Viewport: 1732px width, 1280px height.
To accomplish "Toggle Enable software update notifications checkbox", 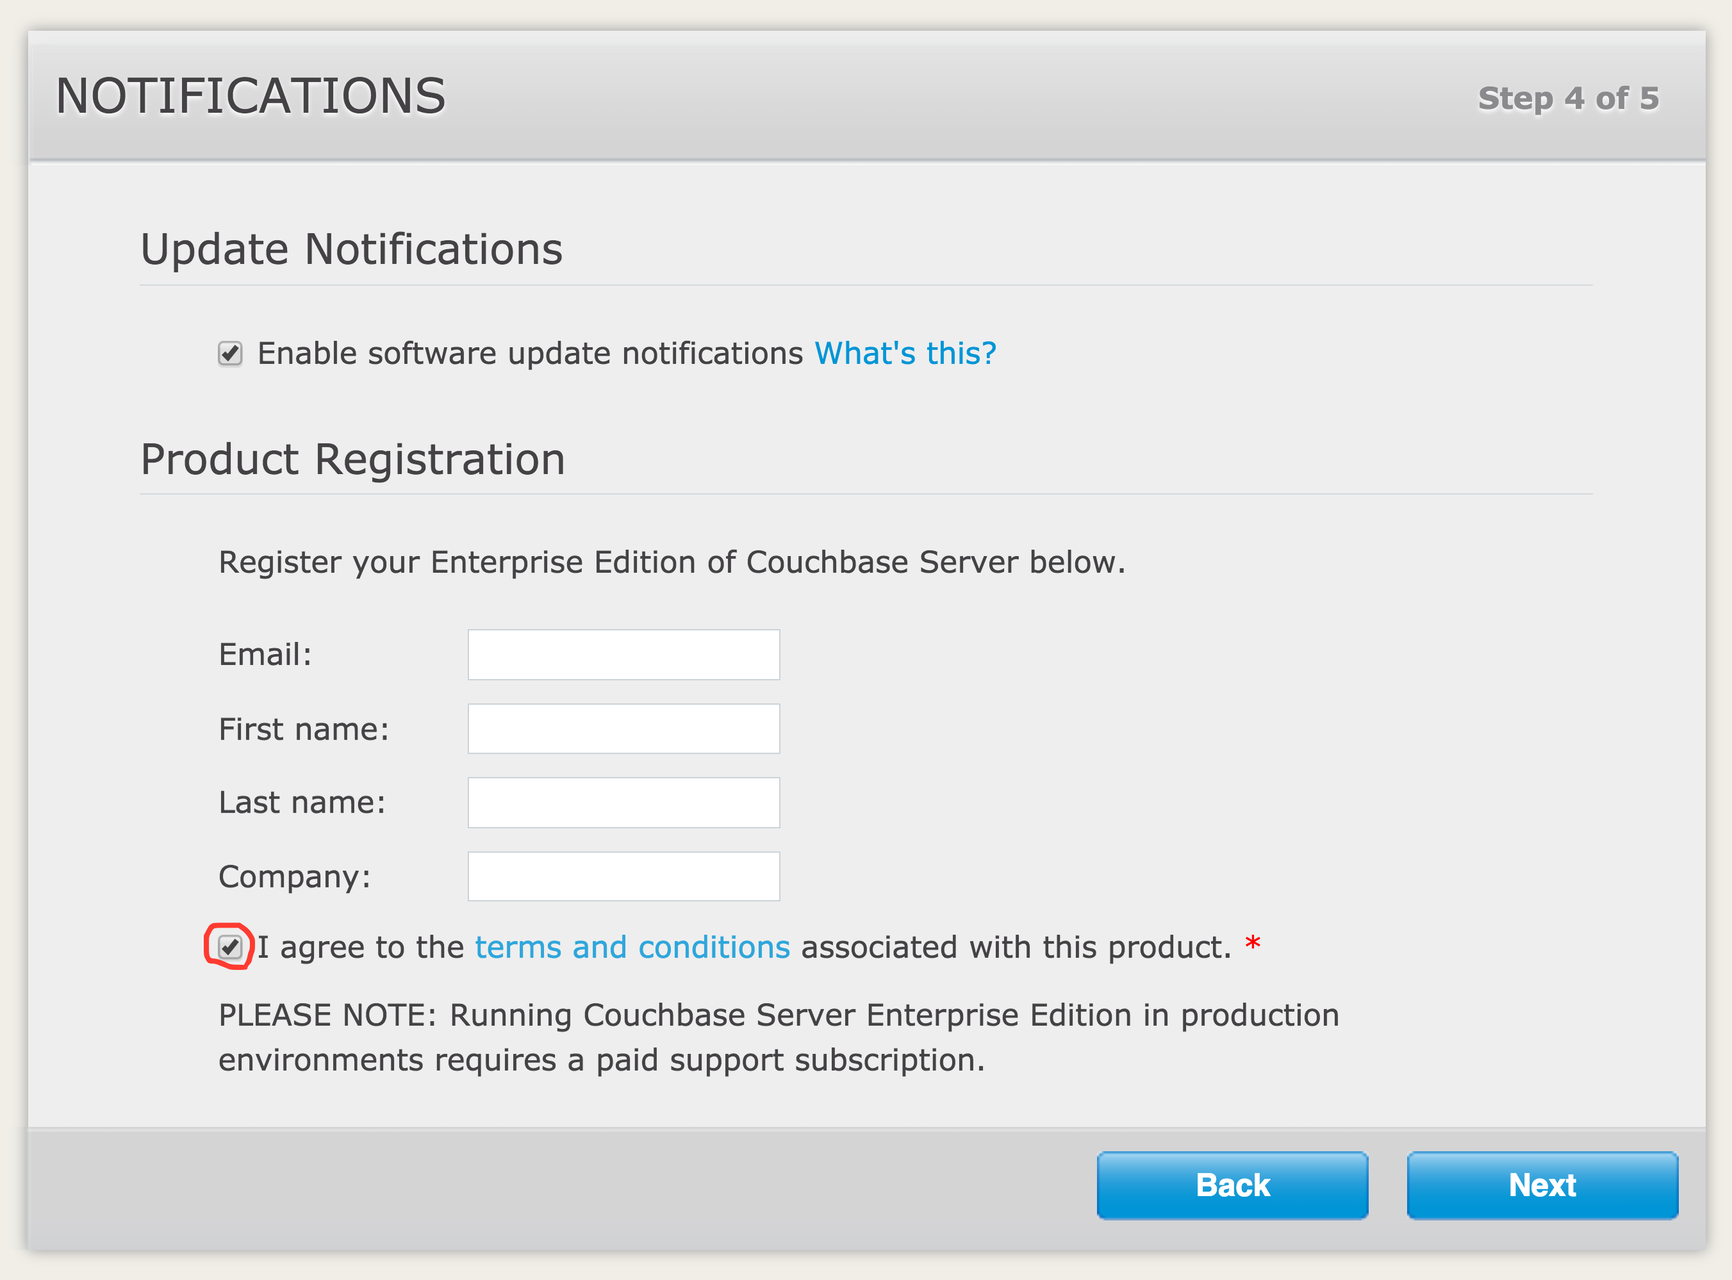I will (230, 354).
